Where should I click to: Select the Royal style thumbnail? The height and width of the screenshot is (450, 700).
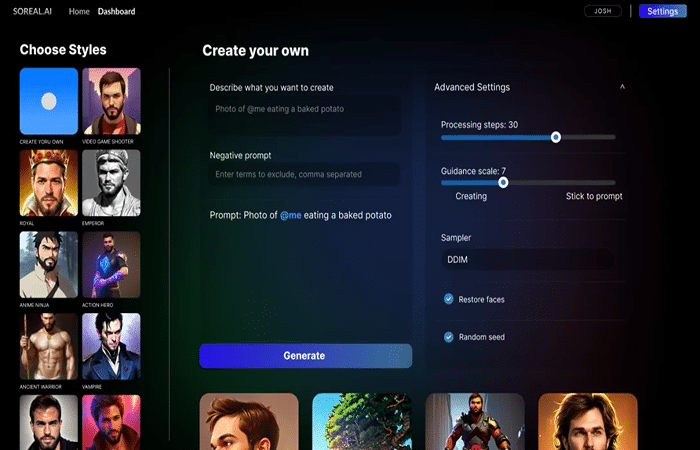click(x=49, y=183)
